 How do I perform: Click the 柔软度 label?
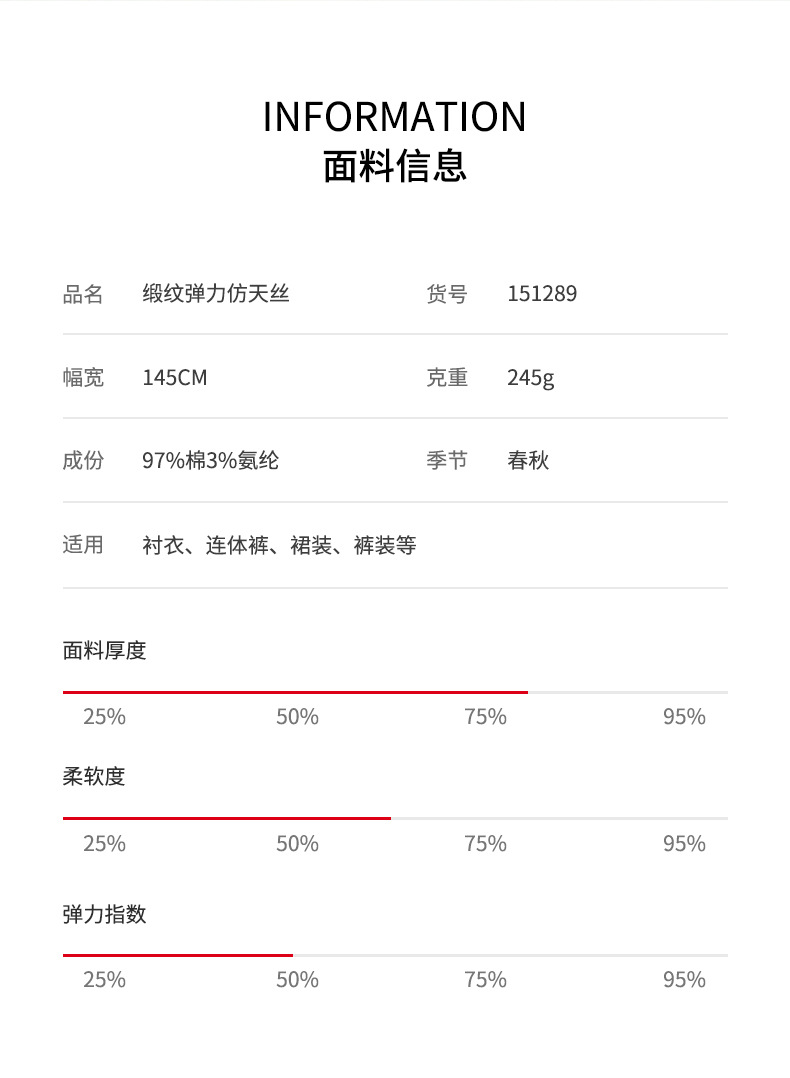tap(94, 777)
